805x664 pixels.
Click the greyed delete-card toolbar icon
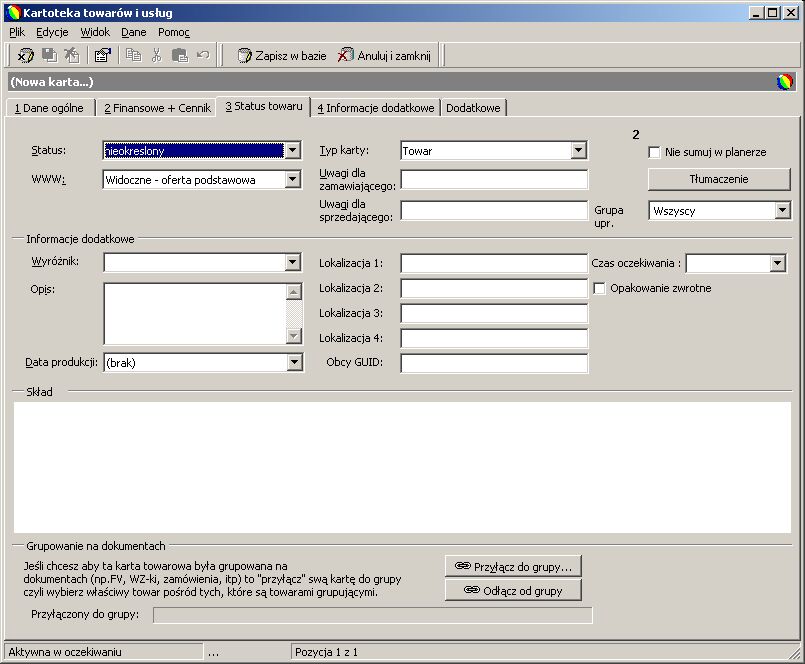[72, 55]
